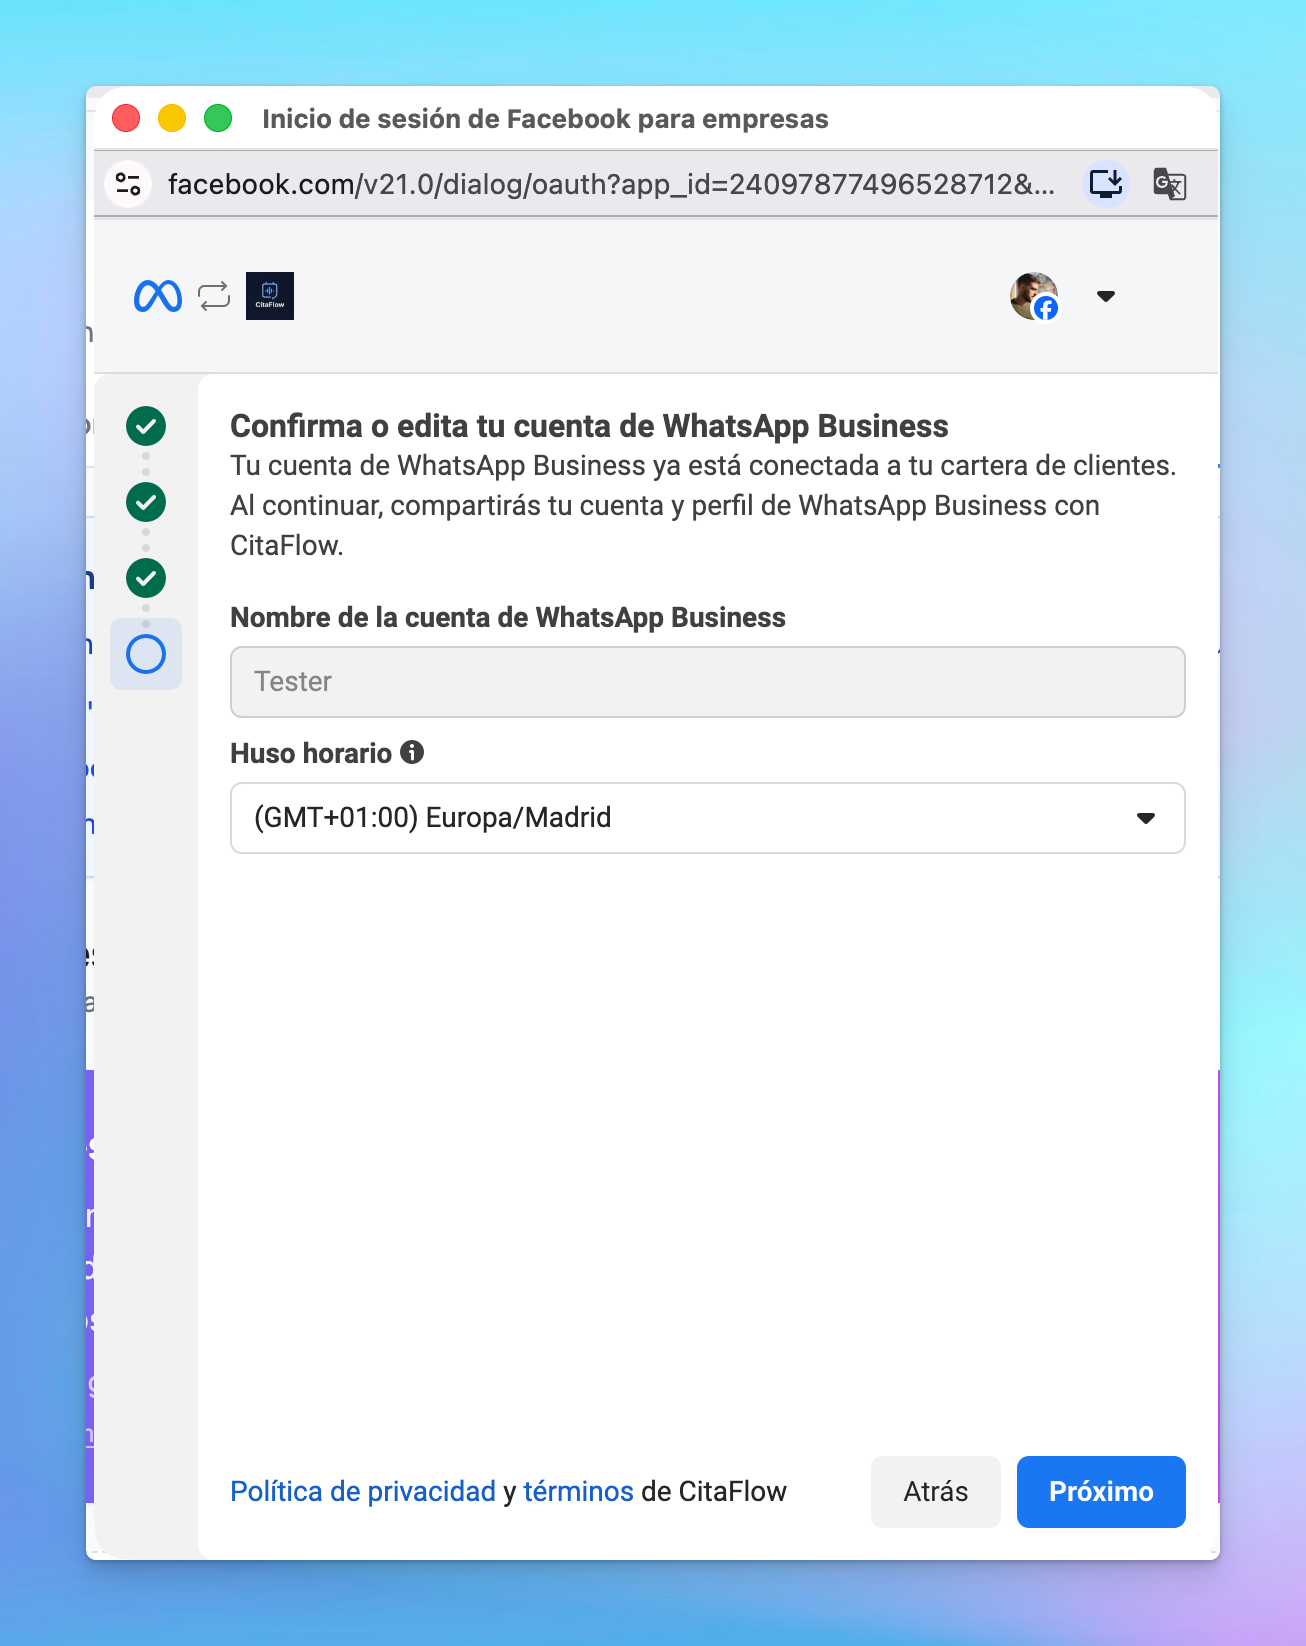Open the profile avatar with Facebook badge
1306x1646 pixels.
point(1034,296)
